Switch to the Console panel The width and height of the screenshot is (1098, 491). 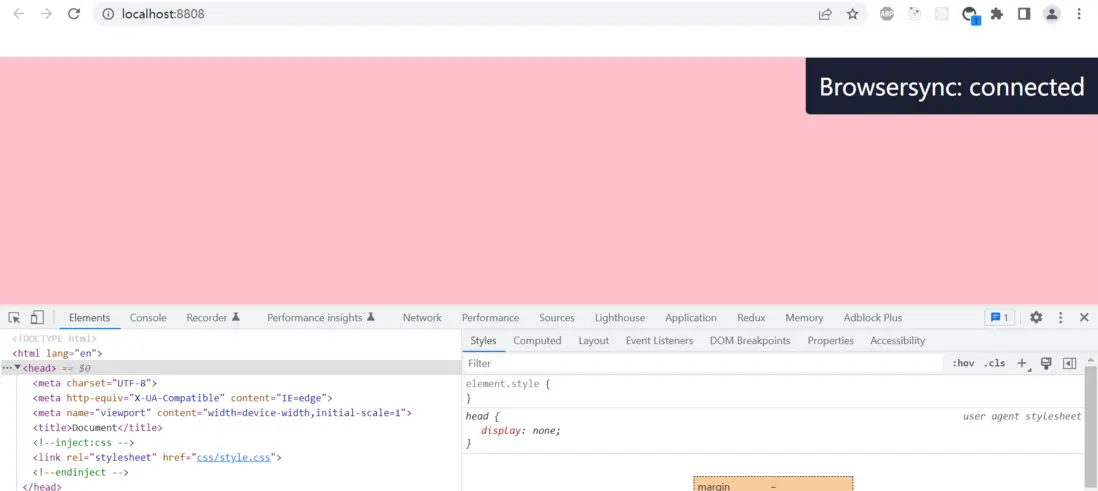click(x=148, y=317)
